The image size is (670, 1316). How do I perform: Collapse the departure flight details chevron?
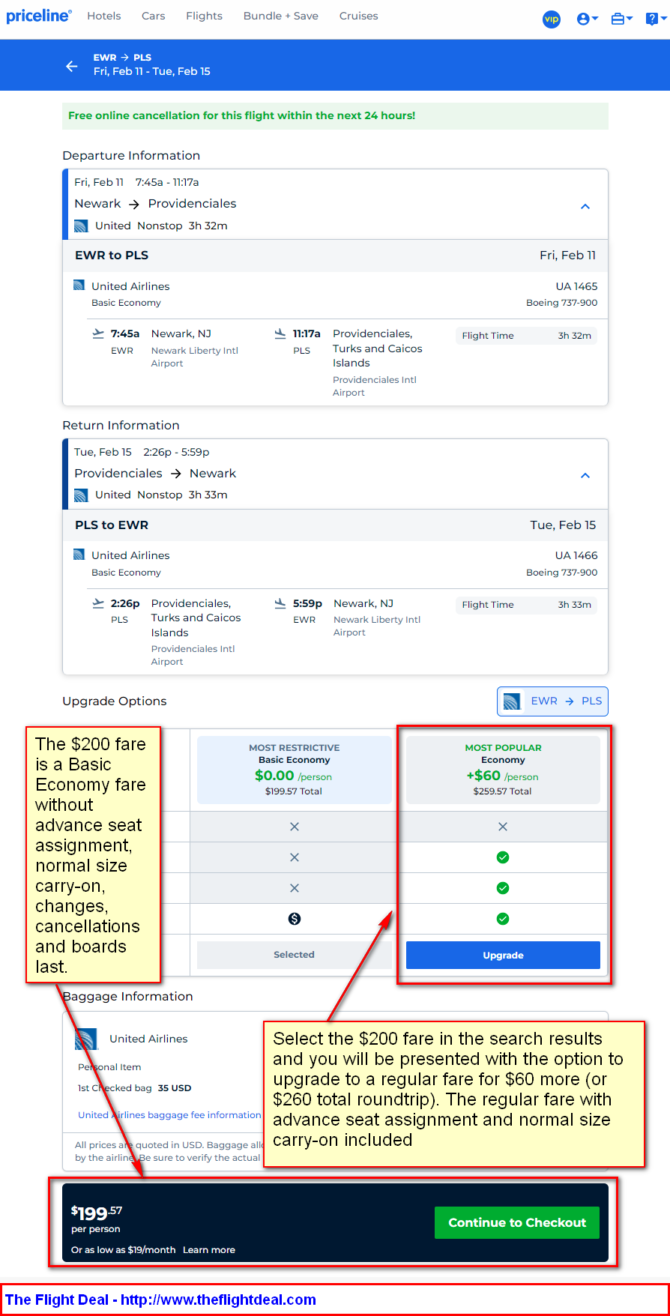pos(585,206)
